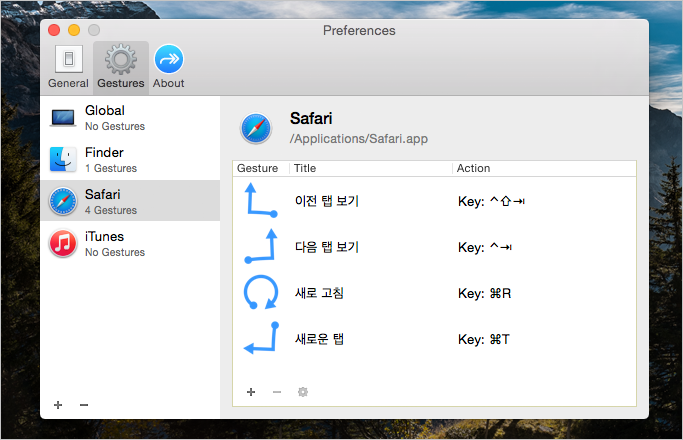
Task: Add a new application with sidebar plus button
Action: tap(58, 405)
